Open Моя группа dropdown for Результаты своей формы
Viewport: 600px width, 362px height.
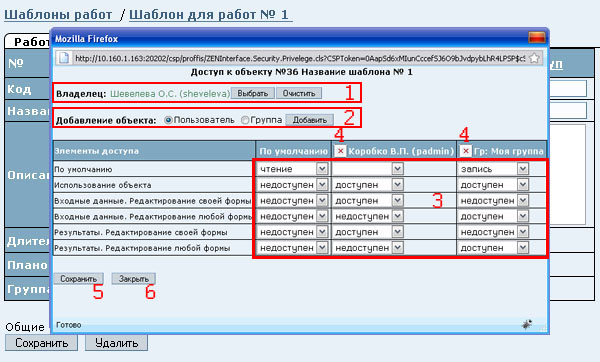click(494, 232)
